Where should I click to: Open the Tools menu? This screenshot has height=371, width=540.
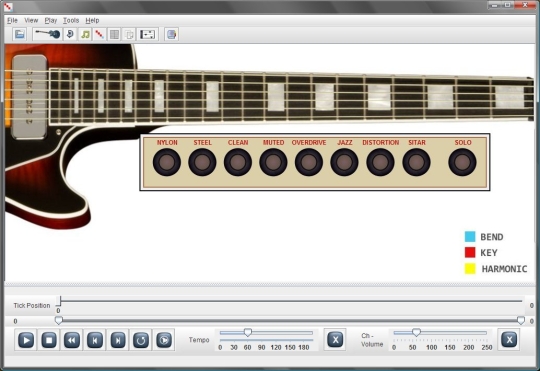[x=71, y=20]
